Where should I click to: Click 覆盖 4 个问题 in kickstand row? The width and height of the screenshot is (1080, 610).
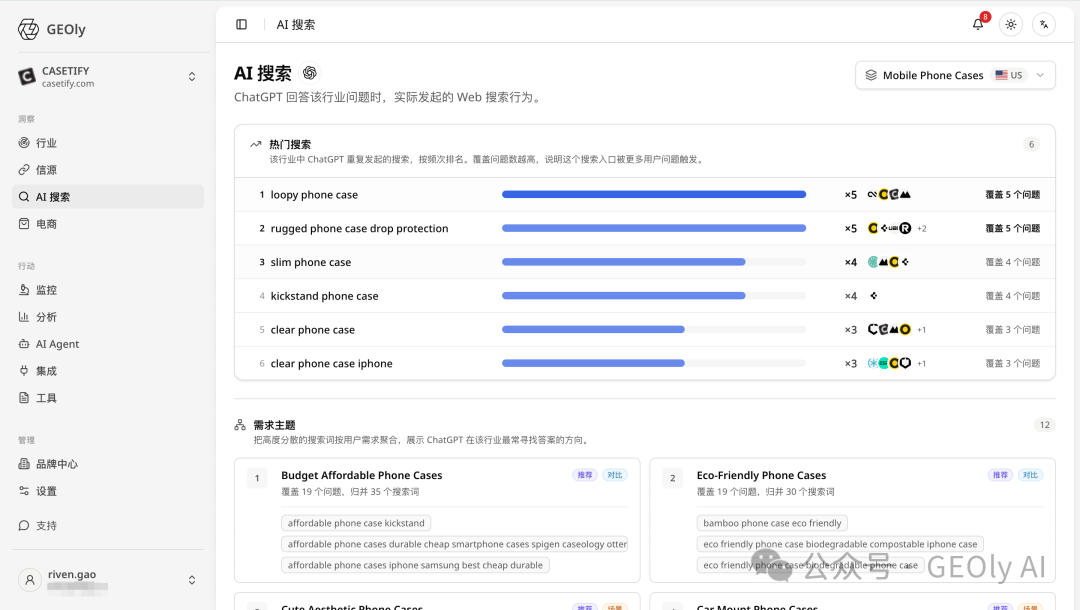tap(1012, 296)
